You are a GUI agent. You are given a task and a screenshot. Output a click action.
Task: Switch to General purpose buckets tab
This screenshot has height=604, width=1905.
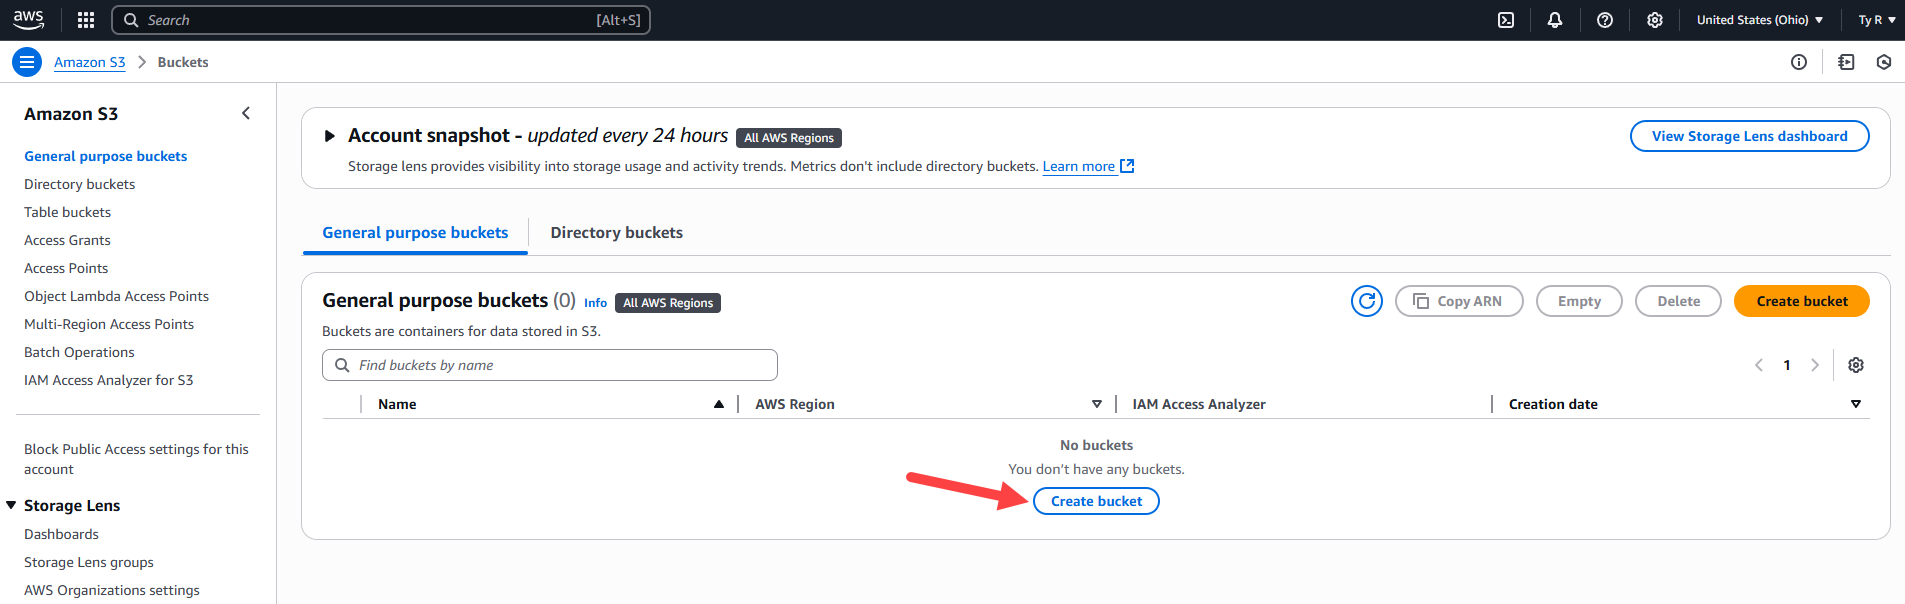[415, 232]
